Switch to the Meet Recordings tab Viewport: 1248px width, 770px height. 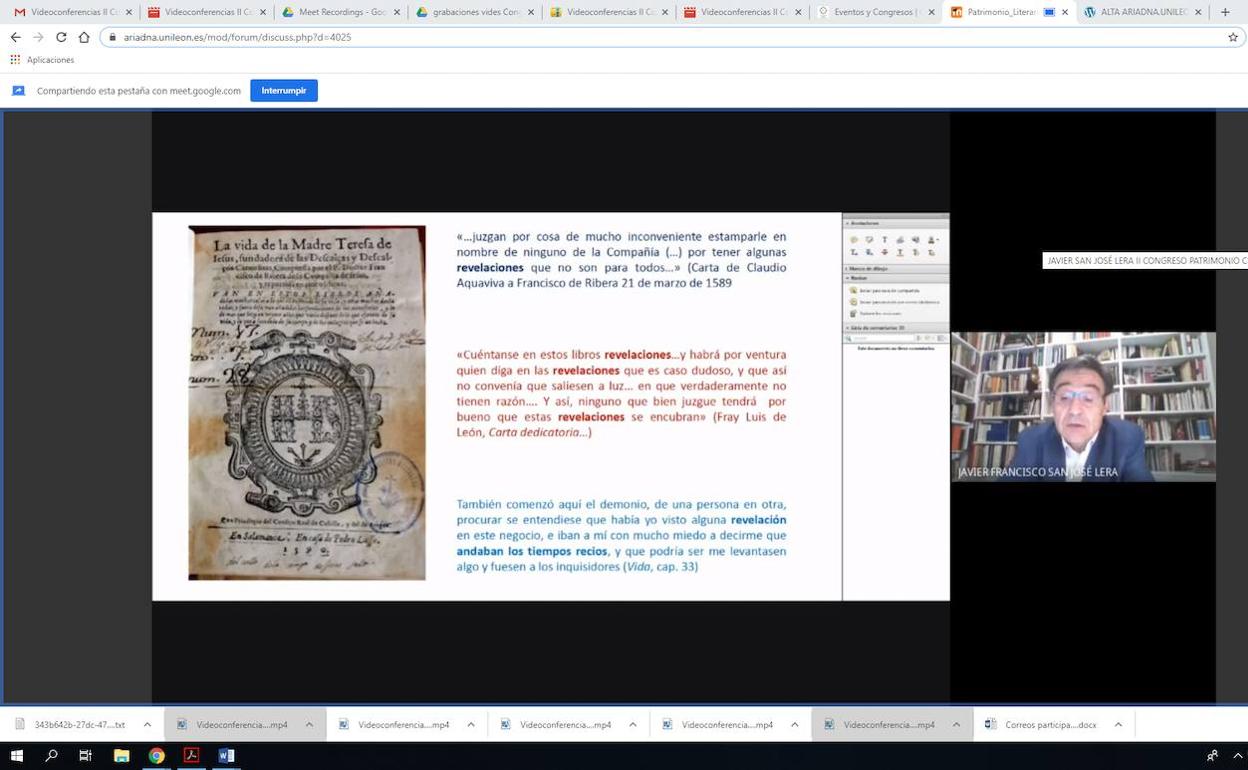point(340,12)
